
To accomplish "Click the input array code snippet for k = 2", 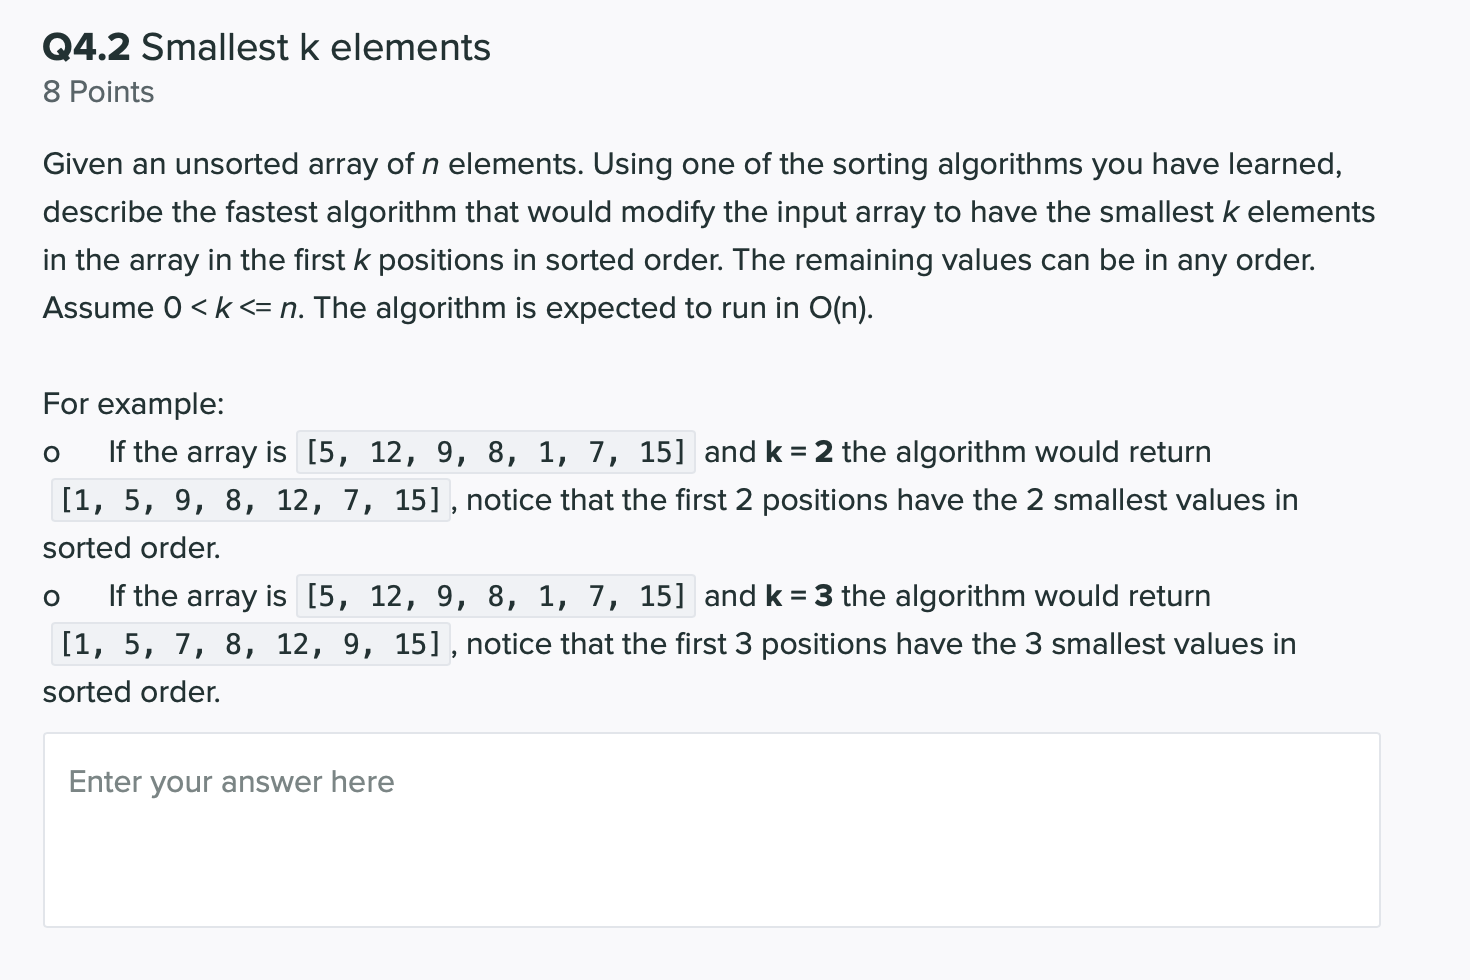I will pos(496,452).
